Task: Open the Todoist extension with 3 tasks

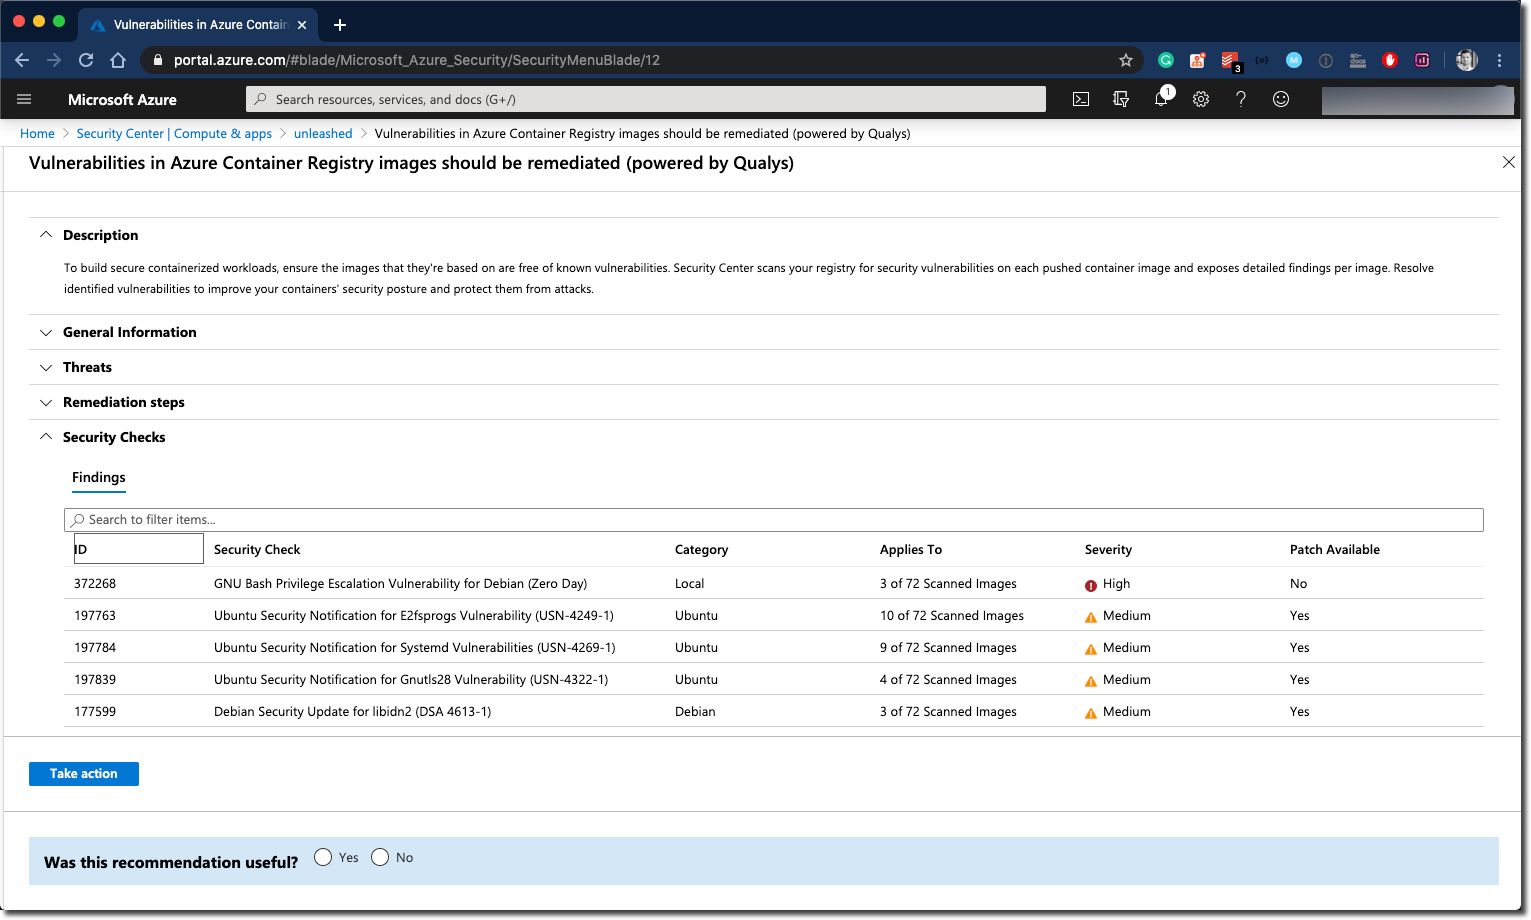Action: (x=1229, y=60)
